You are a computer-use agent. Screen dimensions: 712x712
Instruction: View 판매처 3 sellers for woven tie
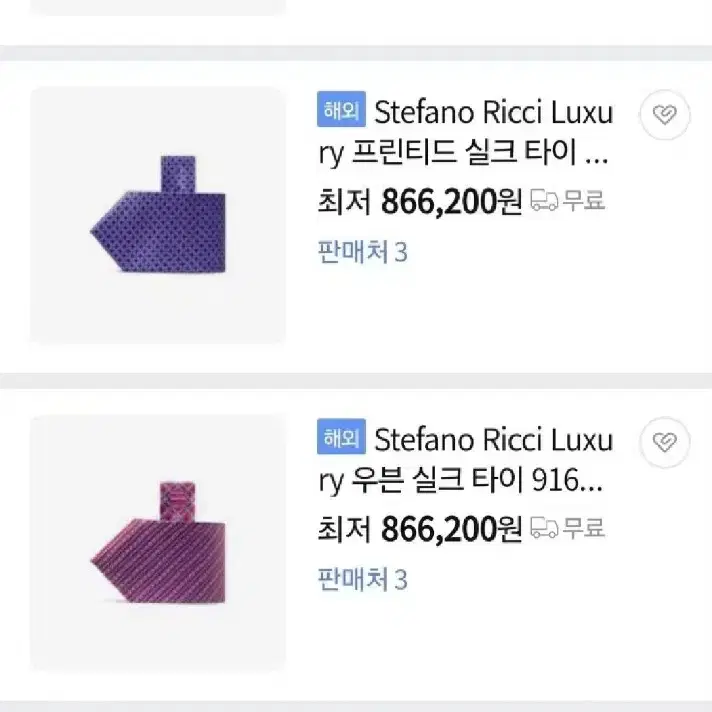click(362, 579)
